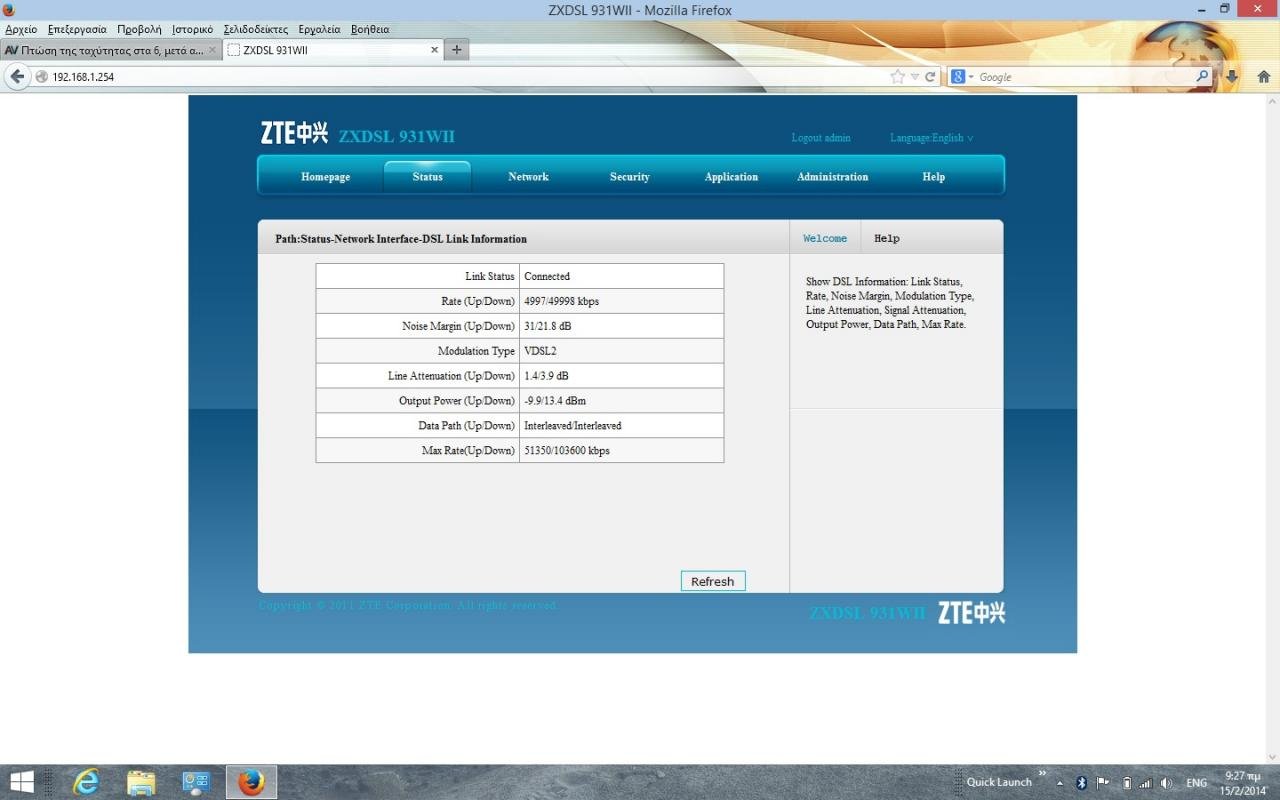The height and width of the screenshot is (800, 1280).
Task: Click inside the Google search field
Action: coord(1085,77)
